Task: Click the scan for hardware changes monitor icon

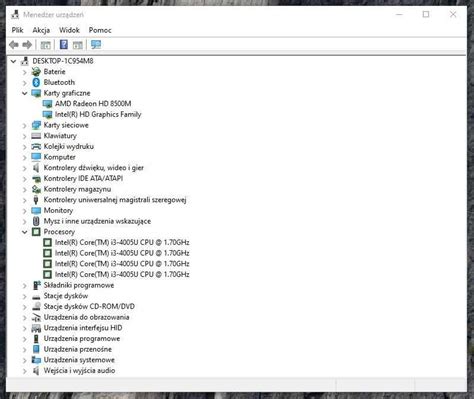Action: pyautogui.click(x=96, y=44)
